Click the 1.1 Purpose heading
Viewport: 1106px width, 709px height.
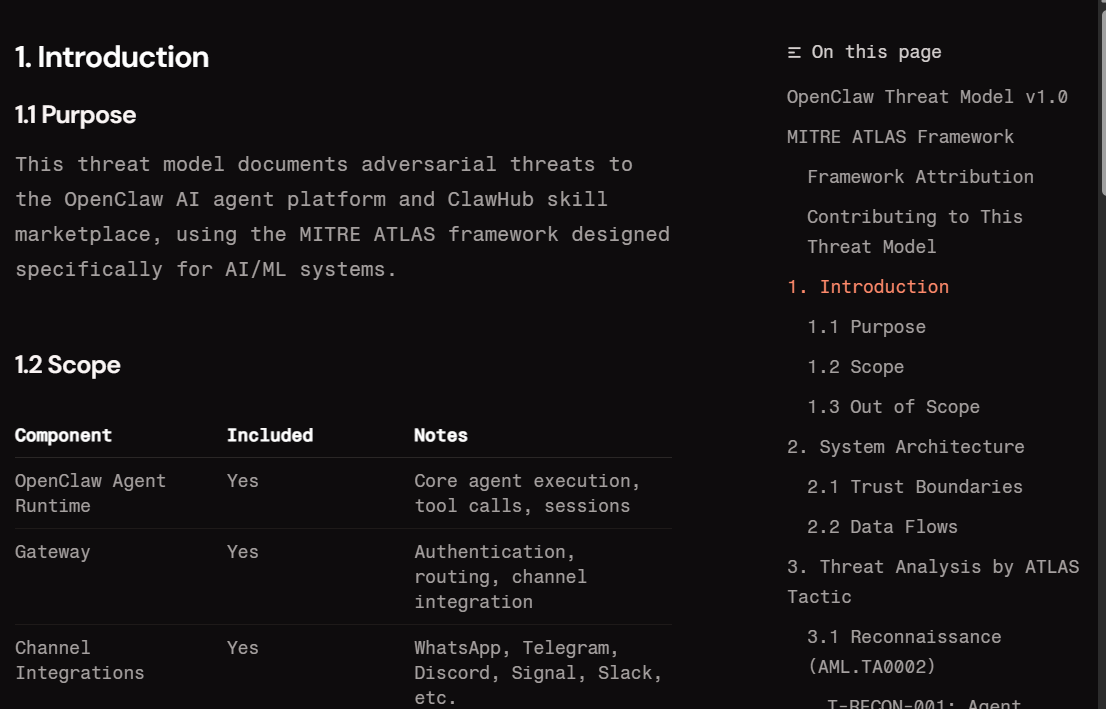point(75,115)
